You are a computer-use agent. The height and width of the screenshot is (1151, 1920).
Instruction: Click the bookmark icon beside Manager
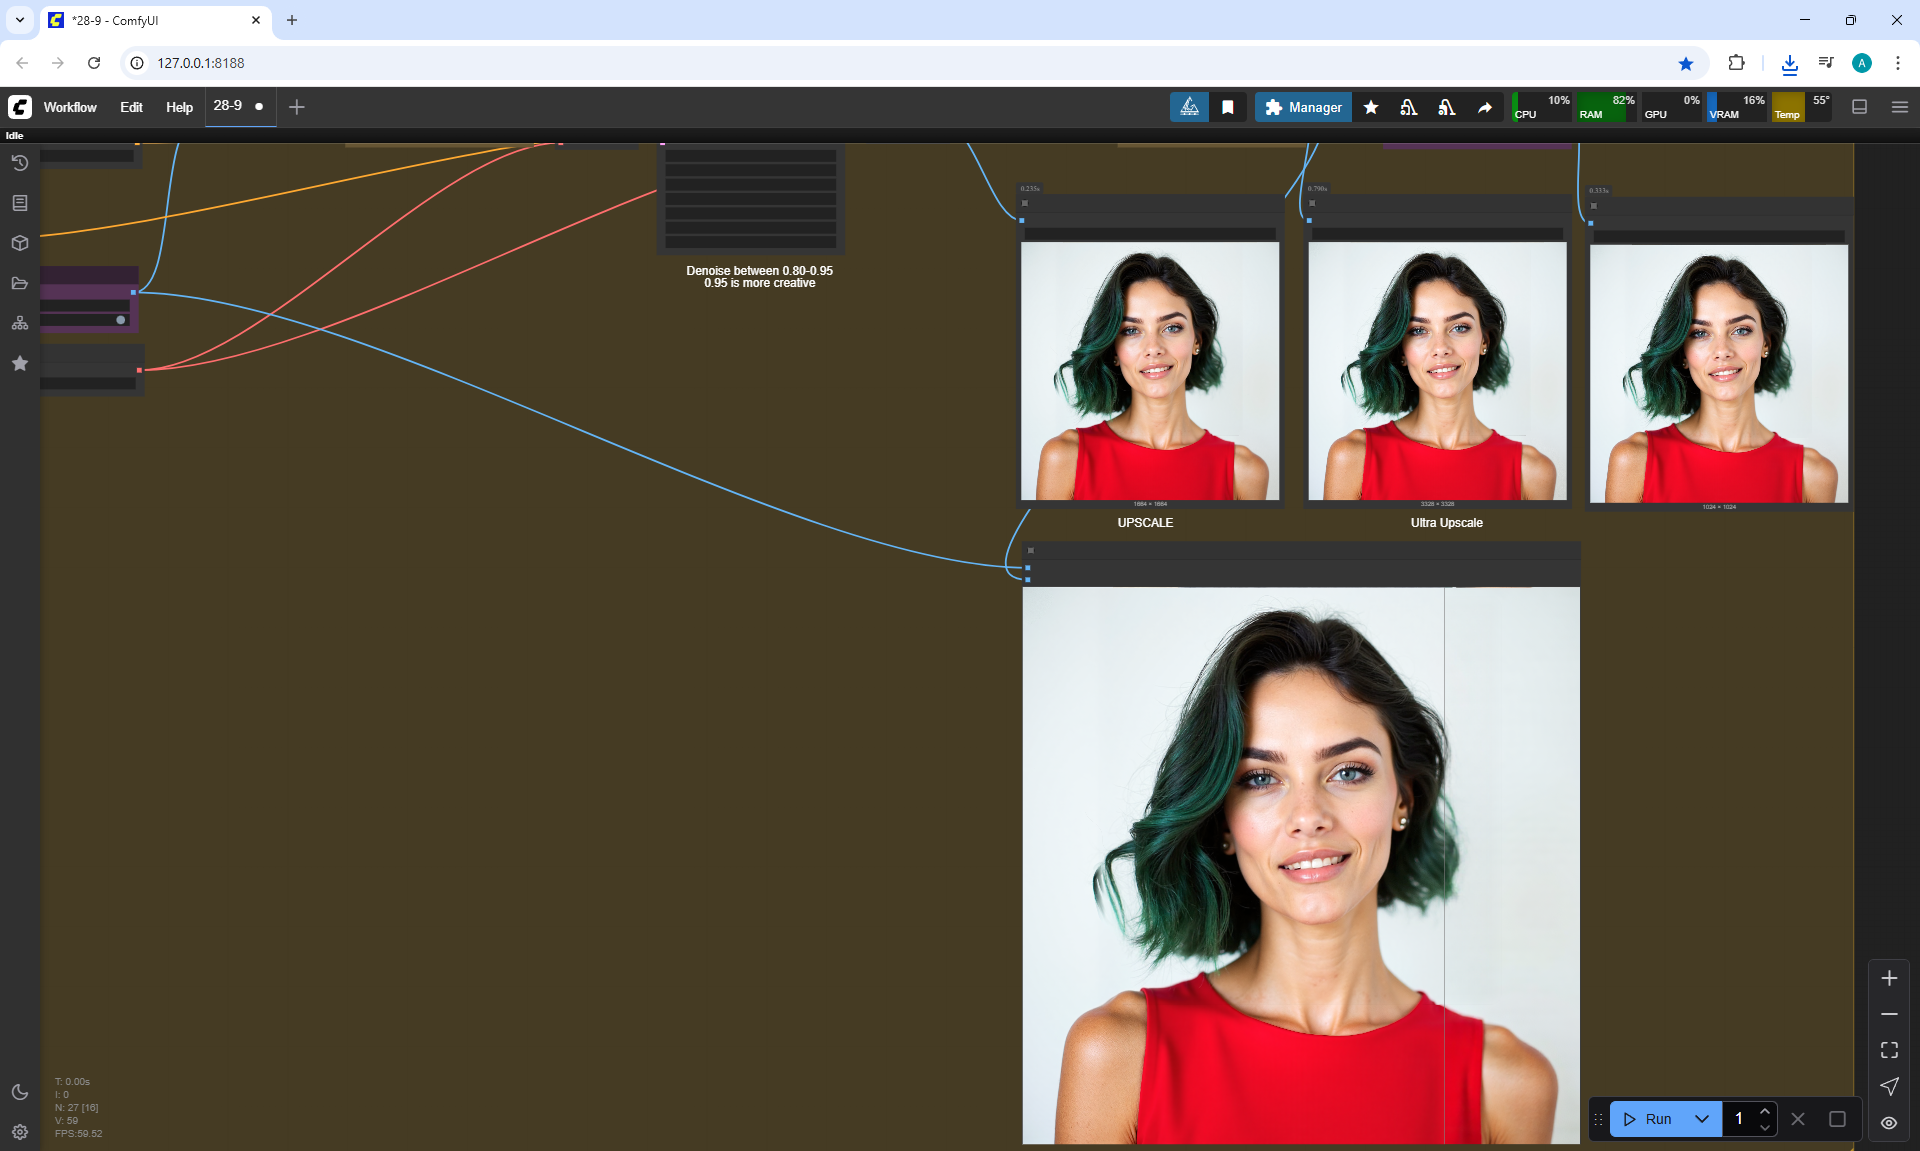[1228, 107]
